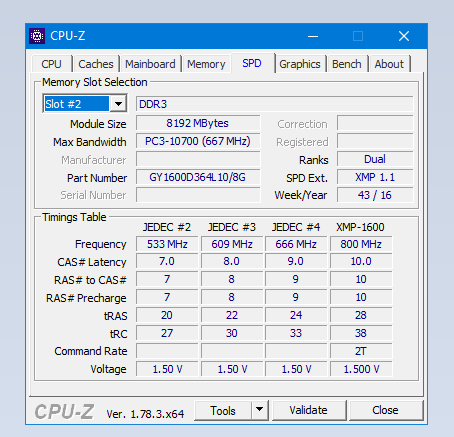
Task: Click the XMP-1600 frequency 800 MHz cell
Action: click(x=361, y=244)
